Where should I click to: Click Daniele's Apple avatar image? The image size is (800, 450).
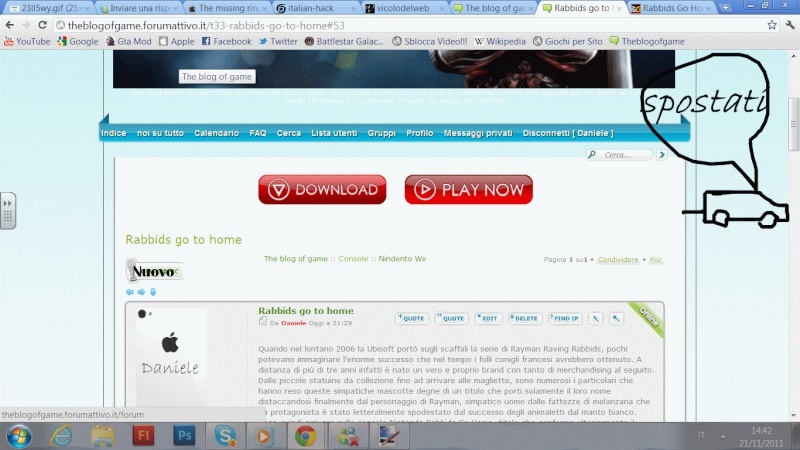pyautogui.click(x=171, y=342)
